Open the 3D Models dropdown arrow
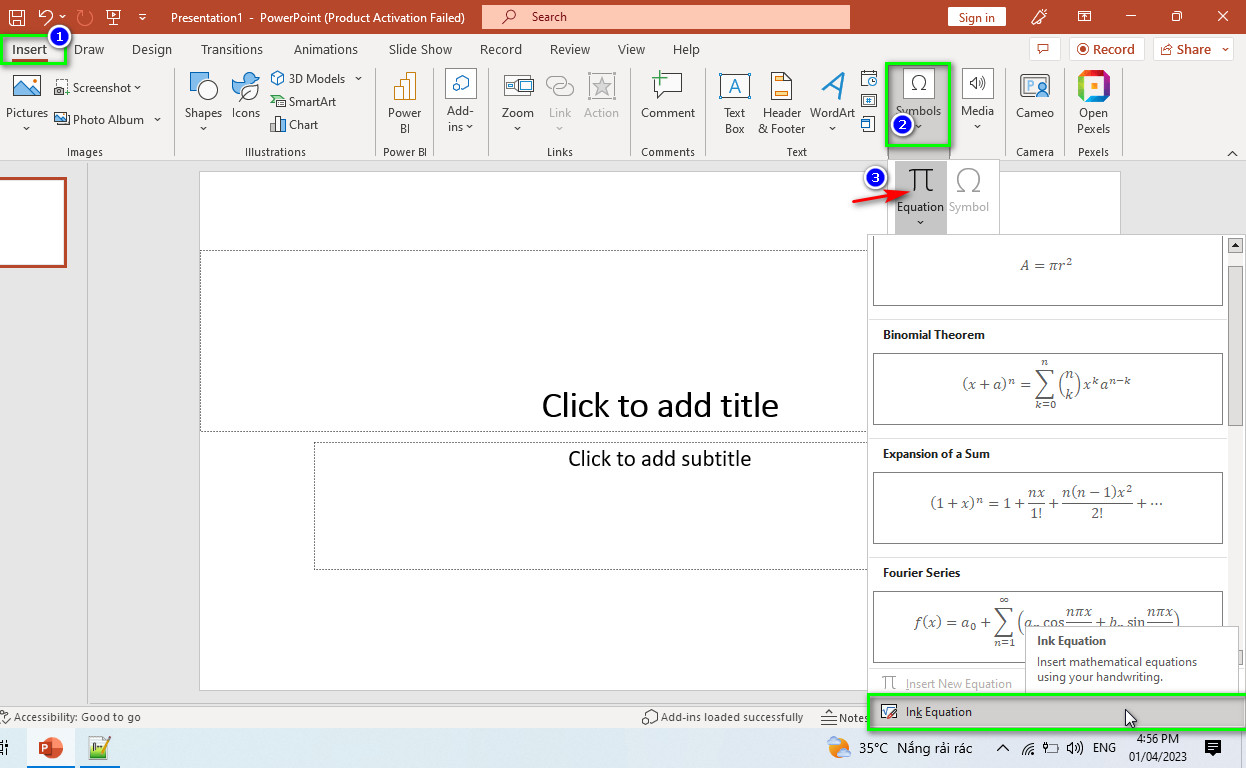Viewport: 1246px width, 768px height. (358, 78)
